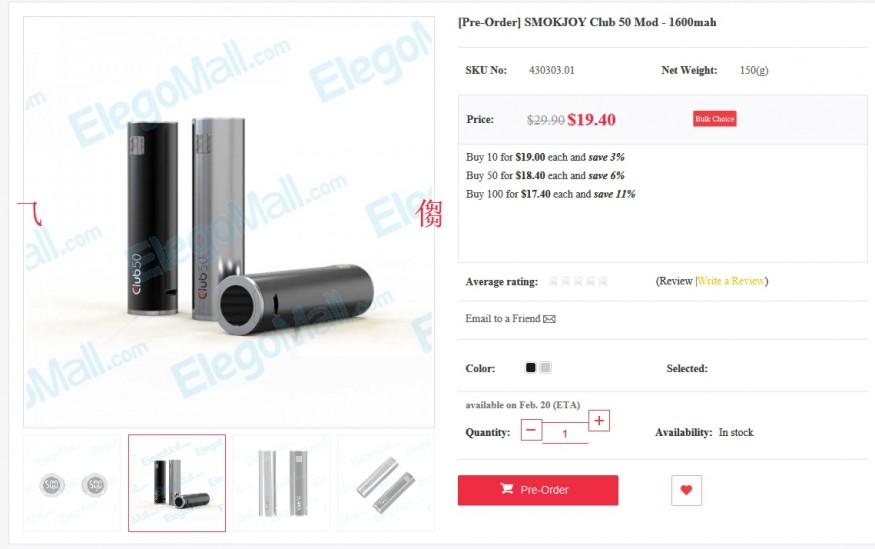Click the Email to a Friend link
Viewport: 875px width, 549px height.
click(503, 319)
